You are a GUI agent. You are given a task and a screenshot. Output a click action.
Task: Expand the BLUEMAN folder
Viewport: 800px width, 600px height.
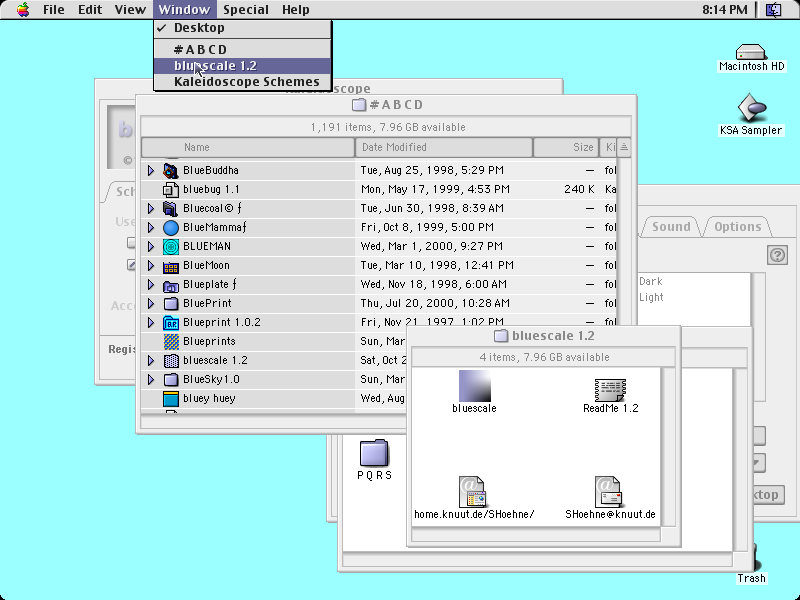coord(151,246)
